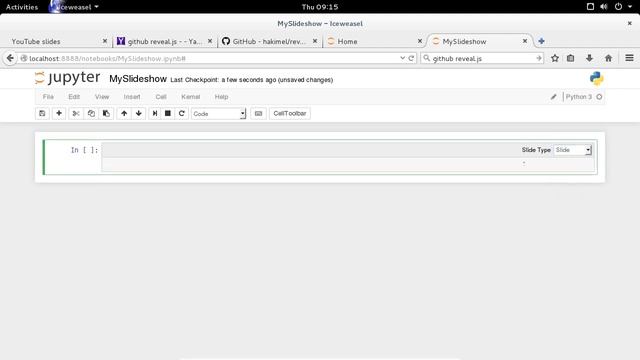Open browser downloads arrow icon

589,58
